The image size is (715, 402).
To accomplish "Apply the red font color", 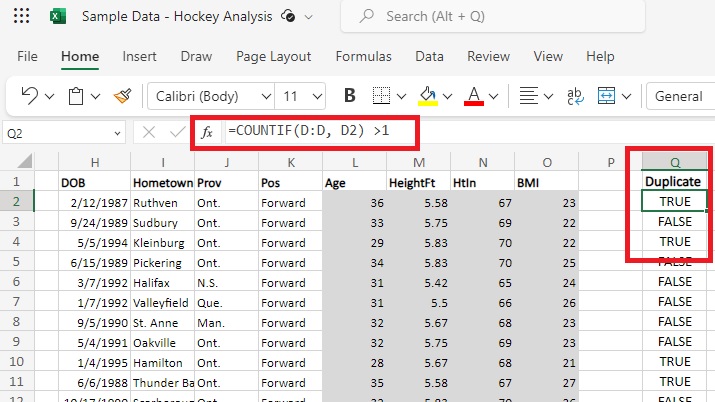I will click(x=474, y=96).
